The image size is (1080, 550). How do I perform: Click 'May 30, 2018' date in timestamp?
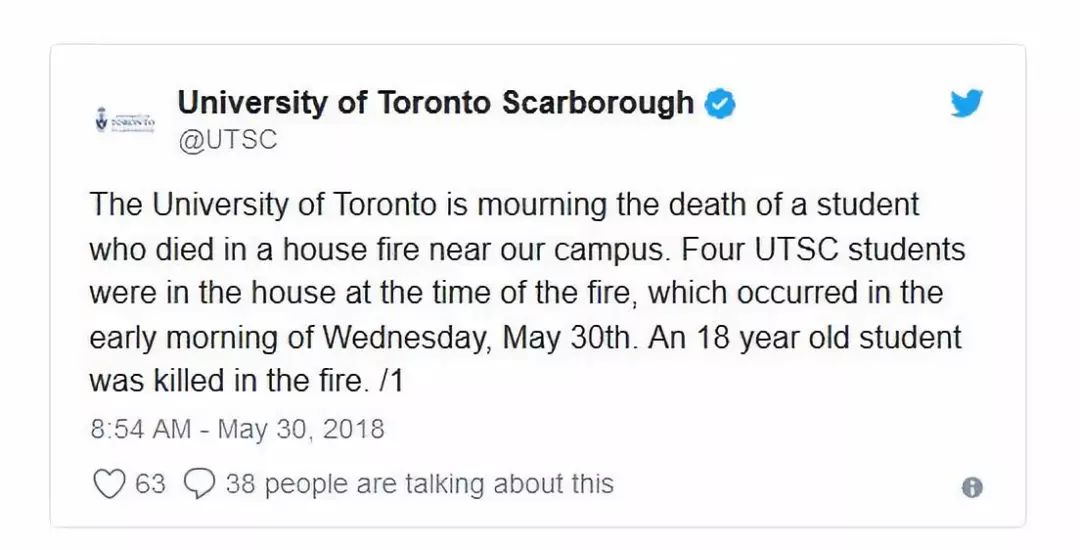tap(301, 429)
